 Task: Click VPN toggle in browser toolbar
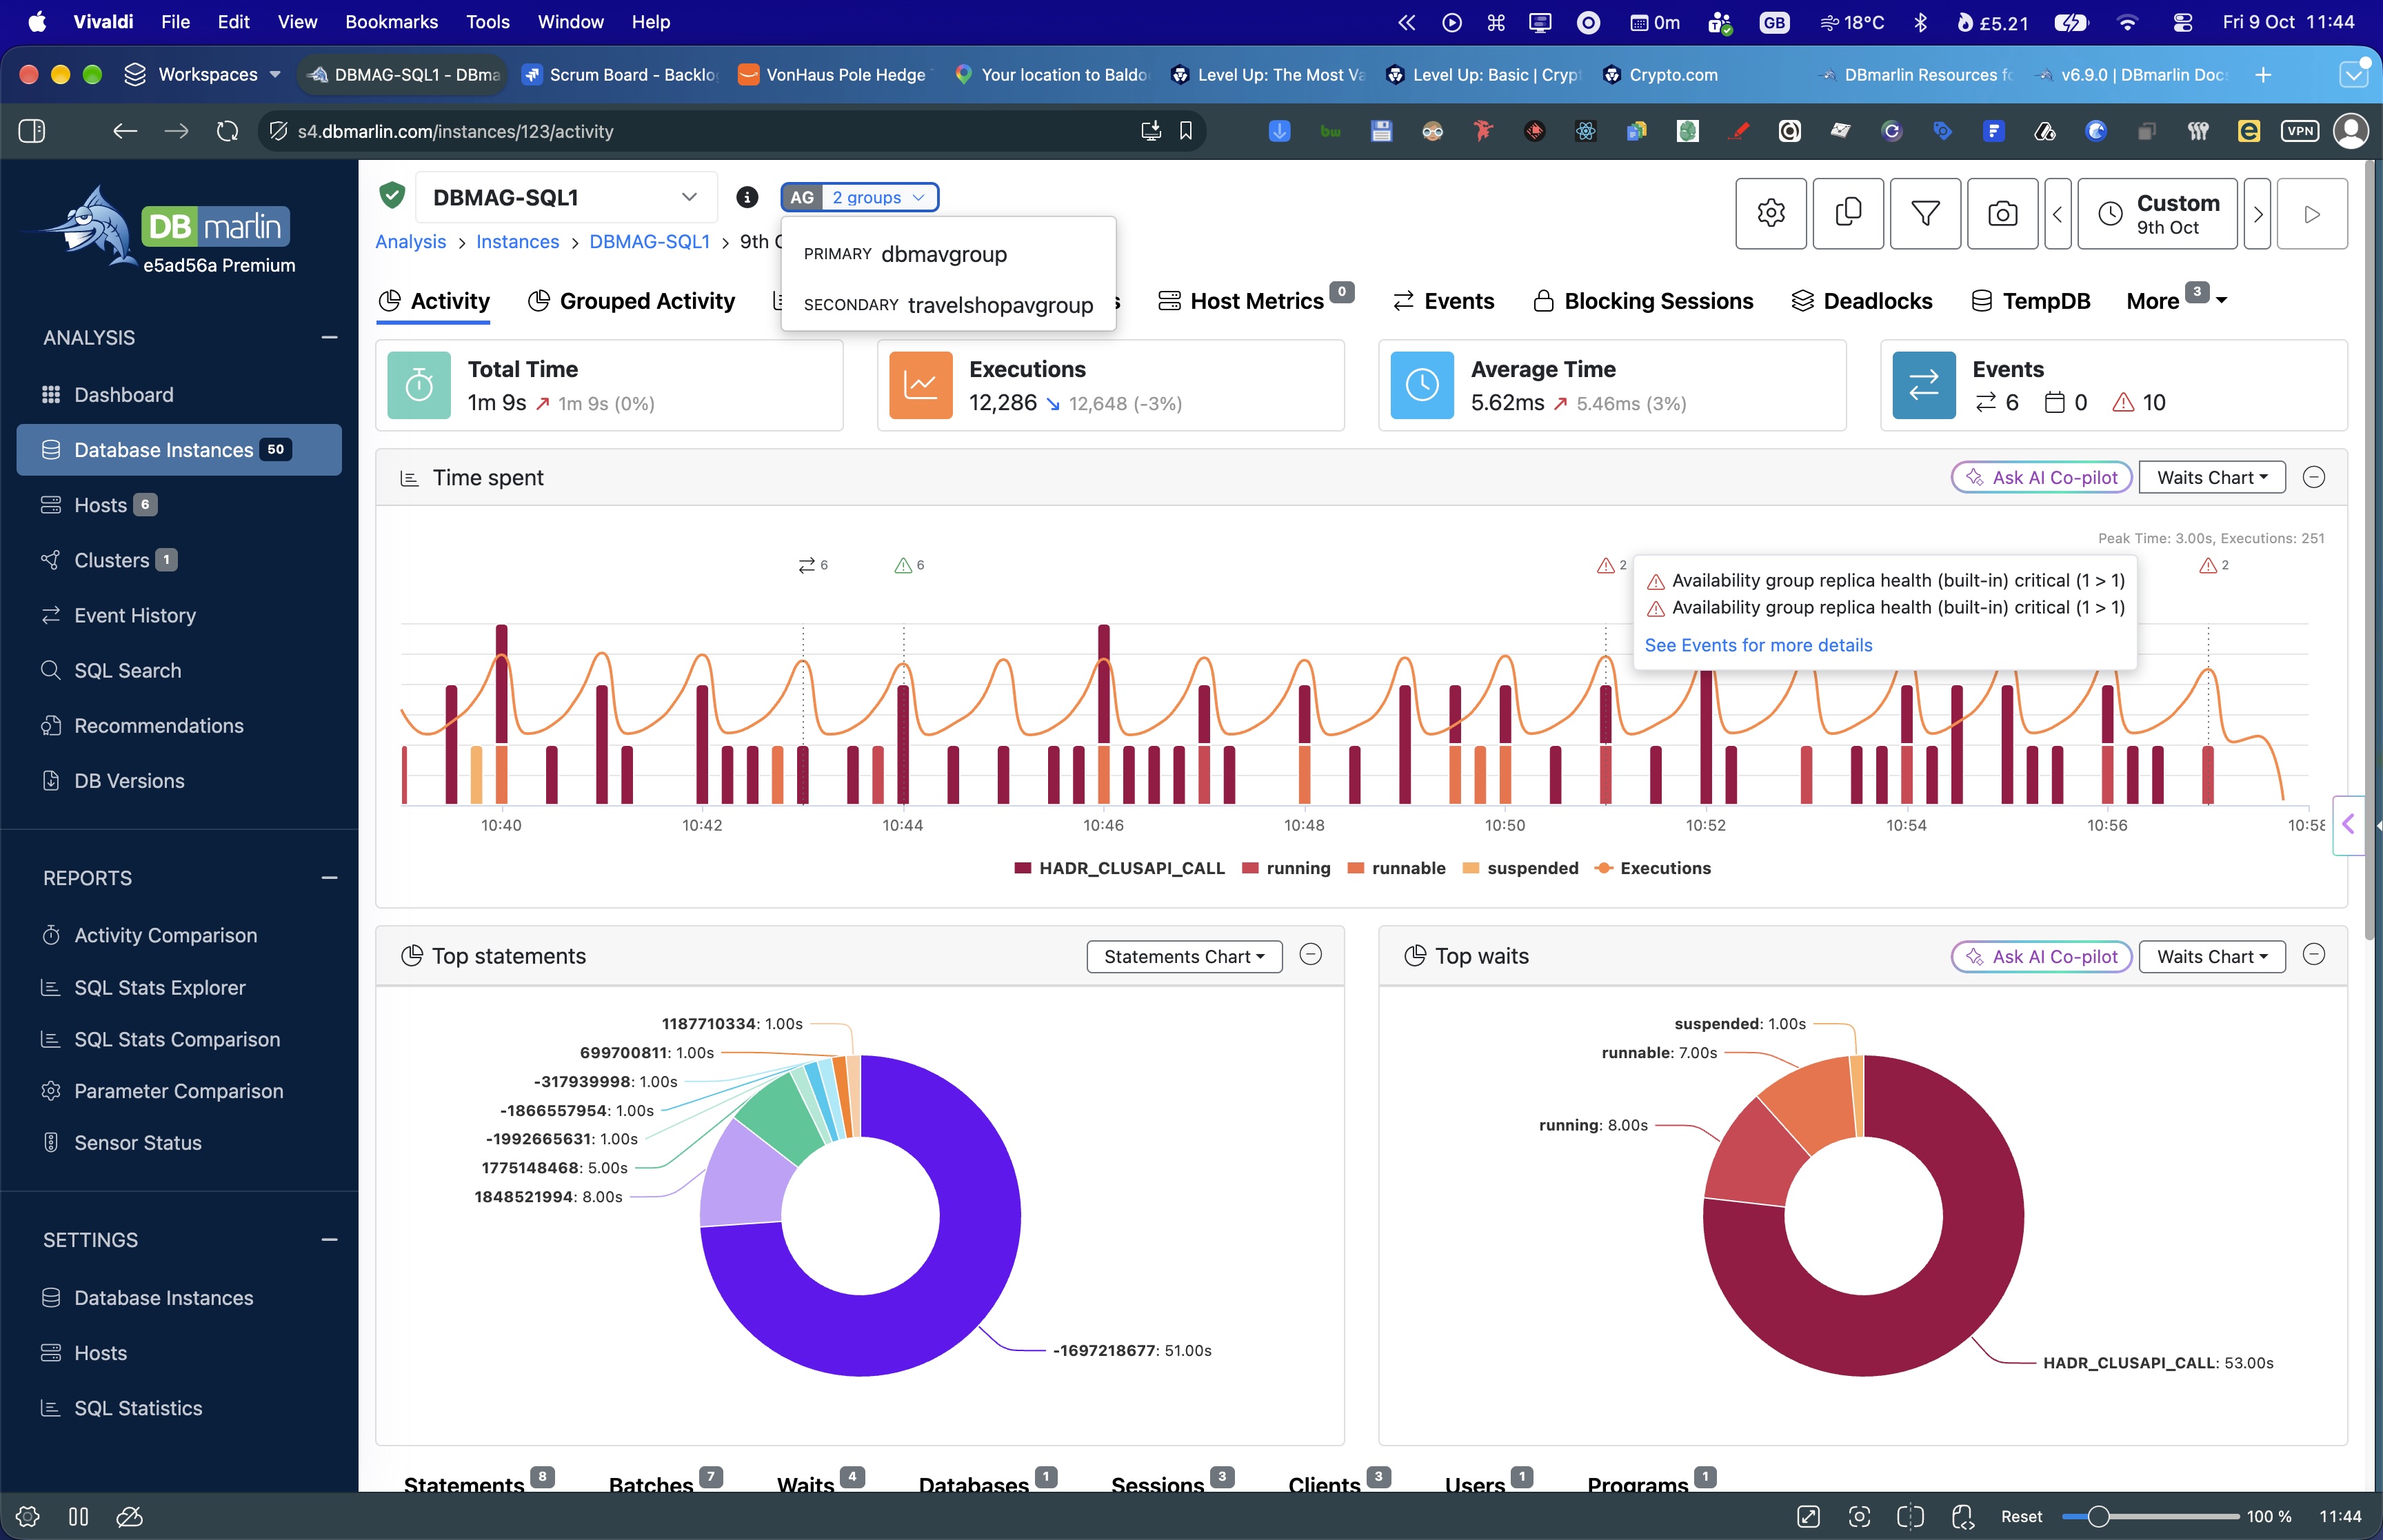[2300, 131]
